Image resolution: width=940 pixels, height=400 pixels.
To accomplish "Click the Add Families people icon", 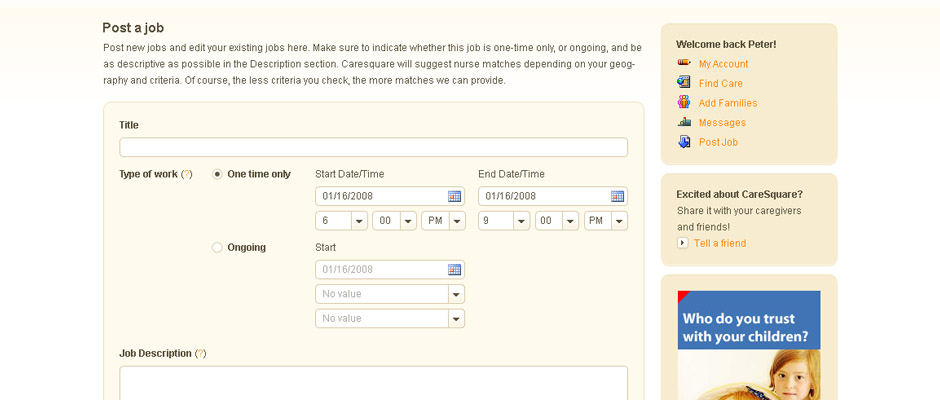I will tap(684, 102).
